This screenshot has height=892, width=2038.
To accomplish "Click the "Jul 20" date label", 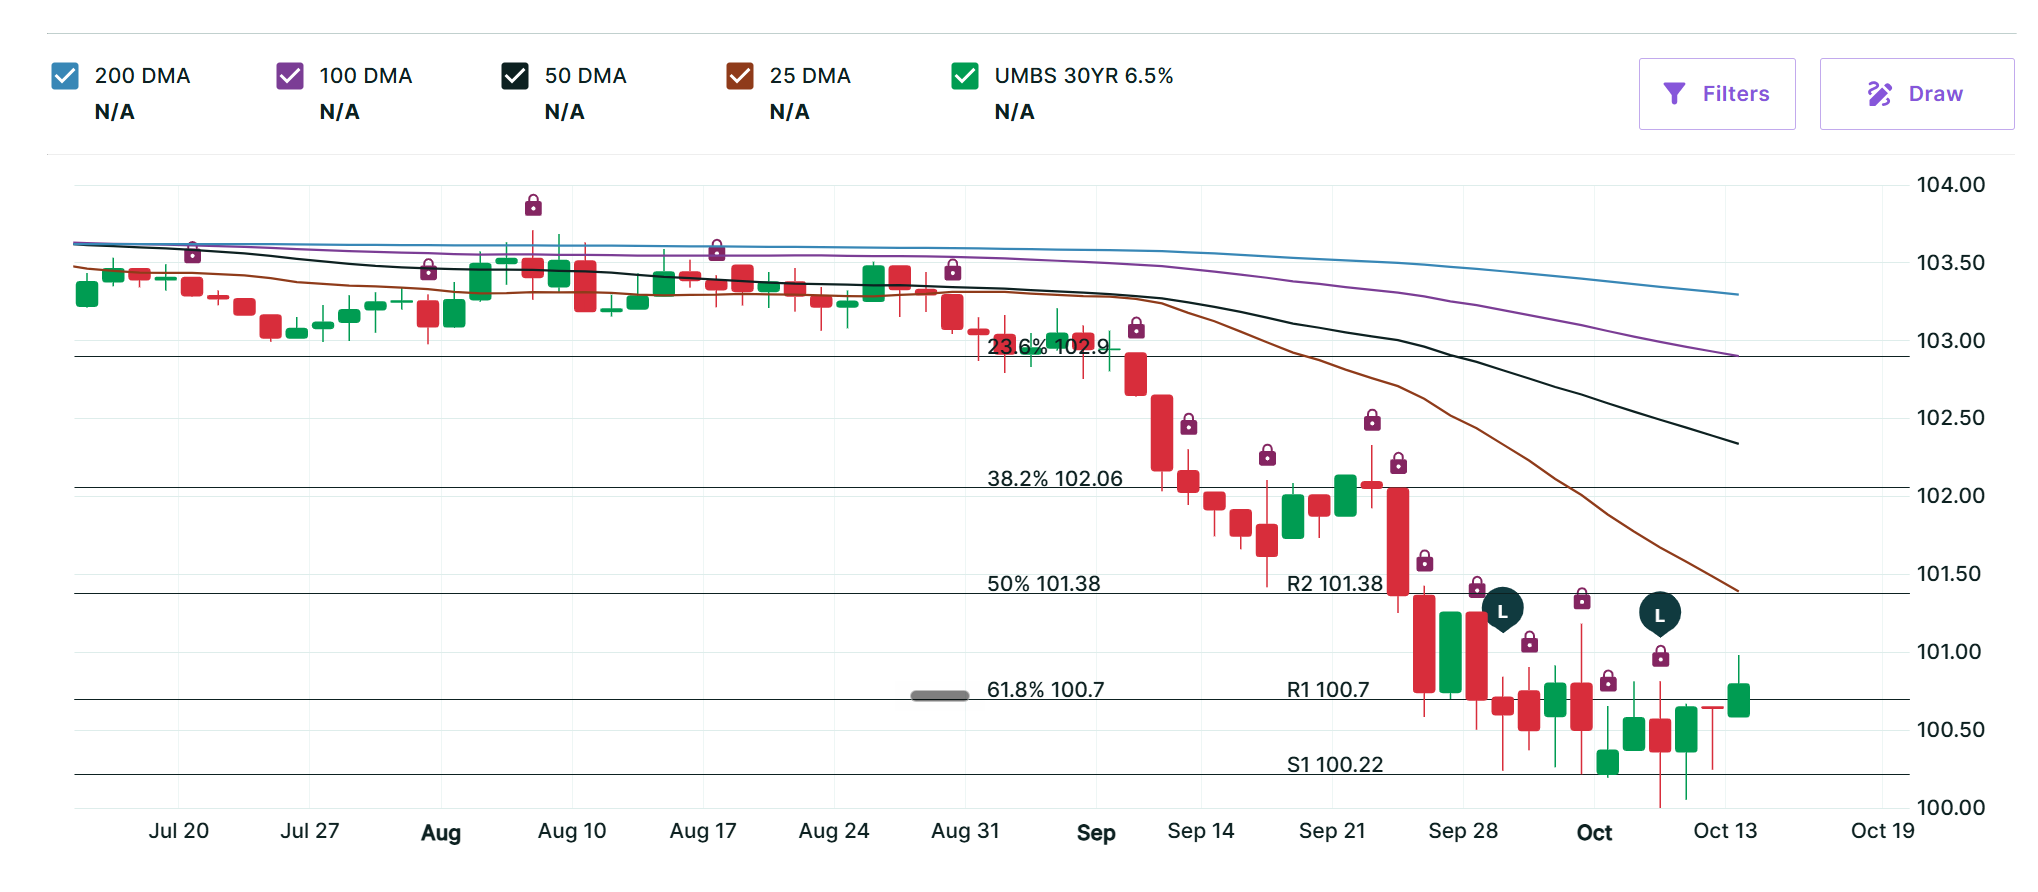I will coord(179,830).
